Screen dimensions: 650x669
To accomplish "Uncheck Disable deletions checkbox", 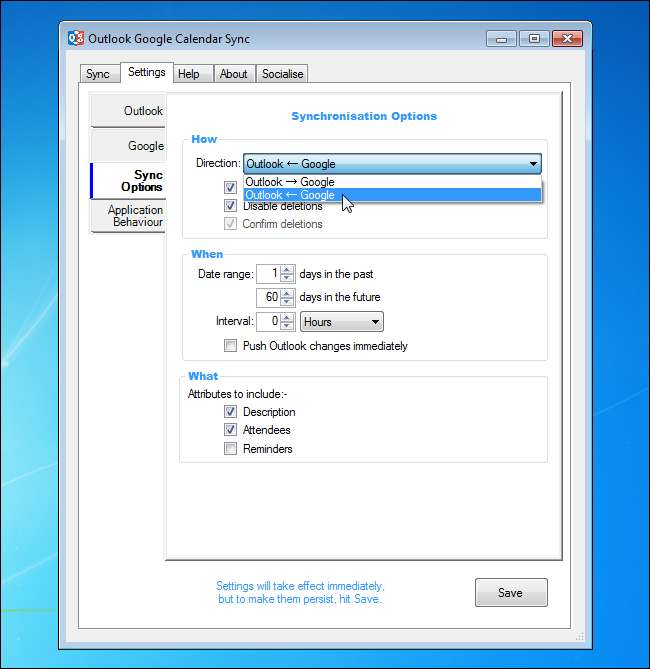I will click(230, 206).
